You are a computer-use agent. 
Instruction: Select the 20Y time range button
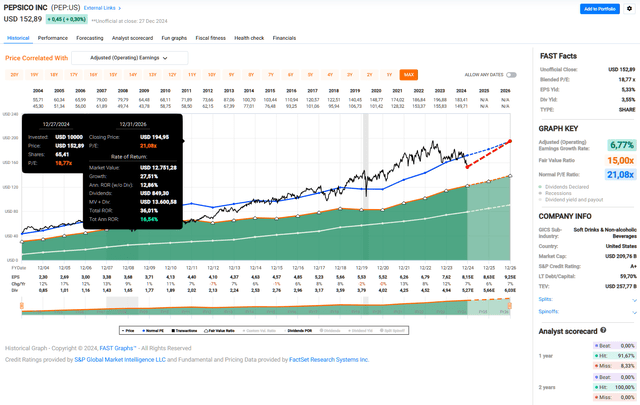tap(14, 75)
